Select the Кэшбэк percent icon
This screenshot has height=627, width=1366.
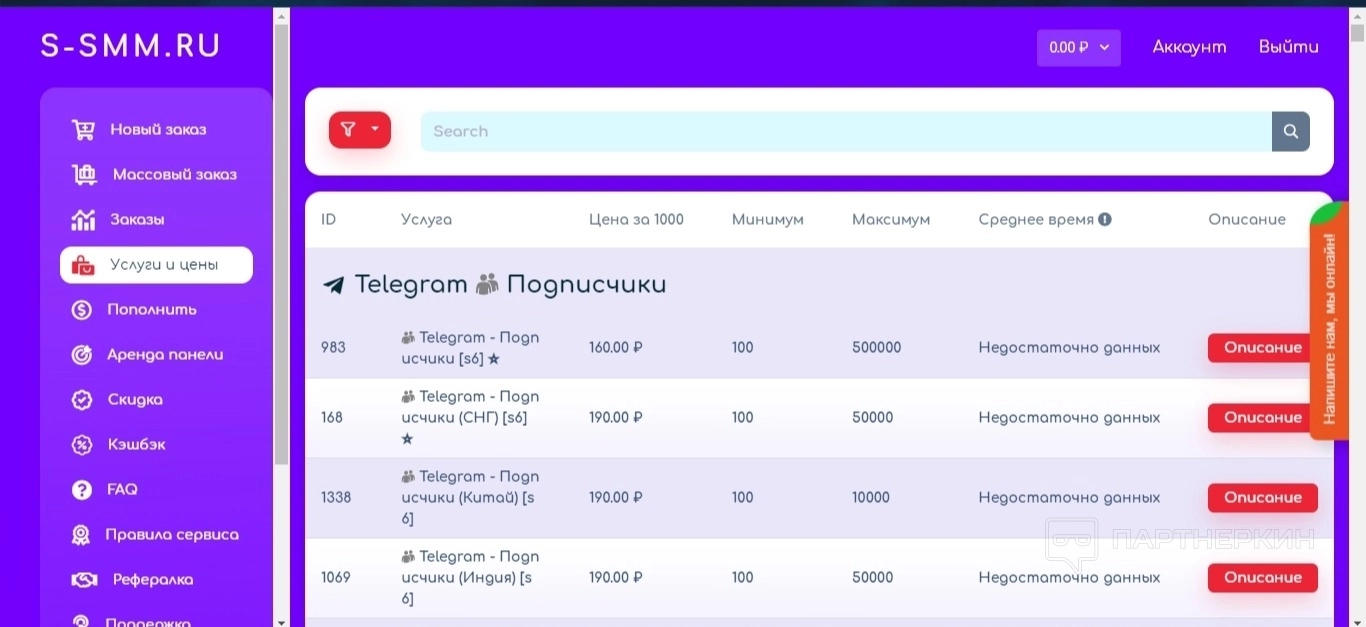tap(82, 445)
